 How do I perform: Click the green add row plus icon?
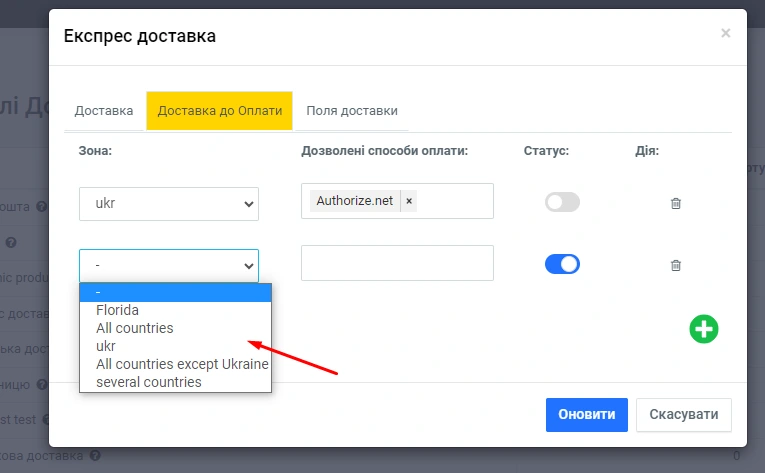[704, 329]
